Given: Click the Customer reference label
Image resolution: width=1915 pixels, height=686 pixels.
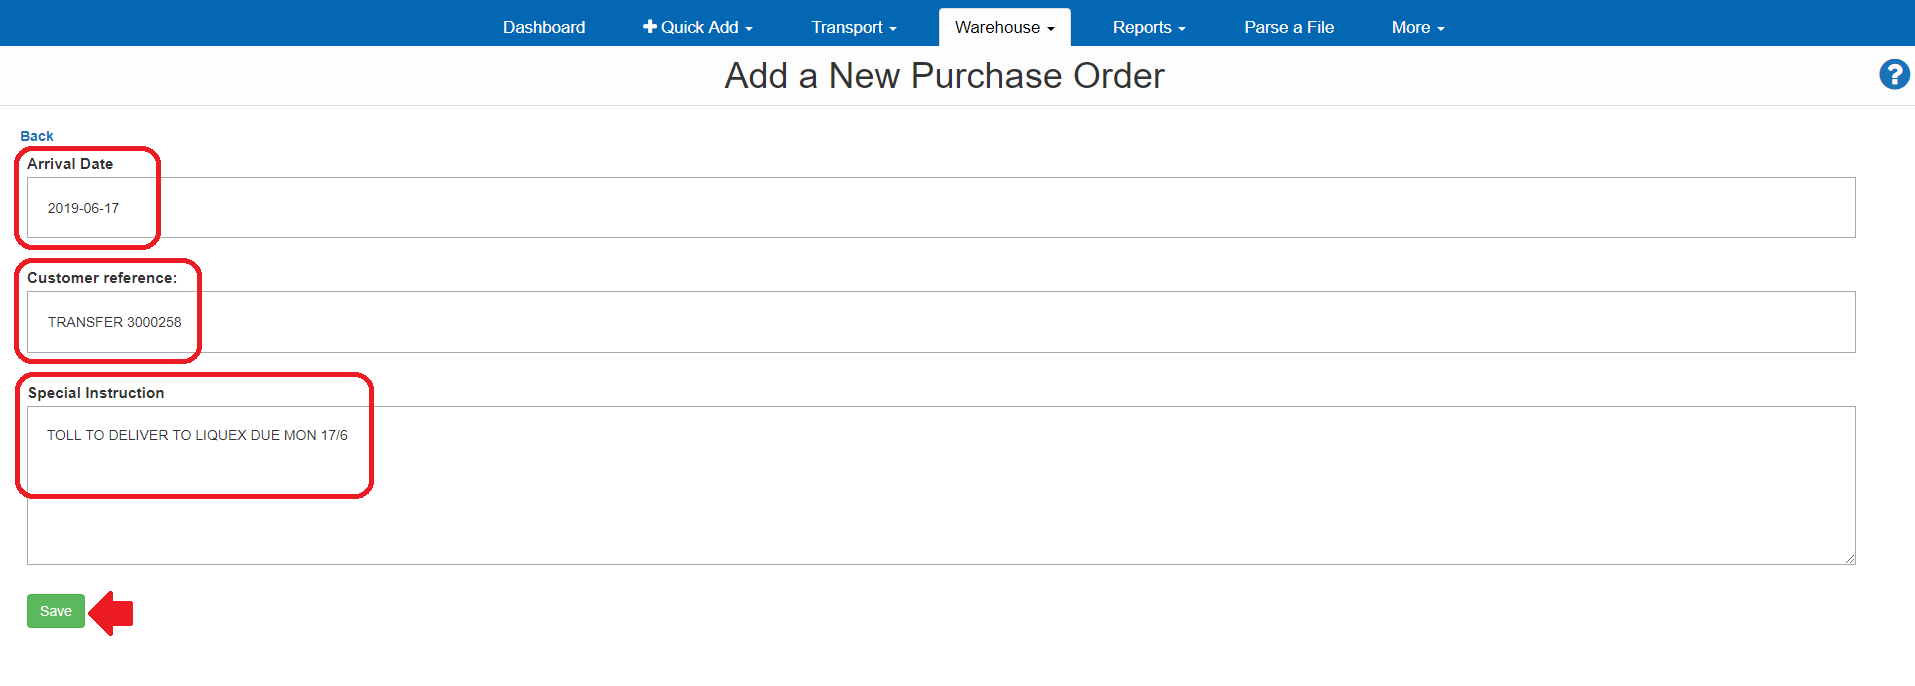Looking at the screenshot, I should coord(102,278).
